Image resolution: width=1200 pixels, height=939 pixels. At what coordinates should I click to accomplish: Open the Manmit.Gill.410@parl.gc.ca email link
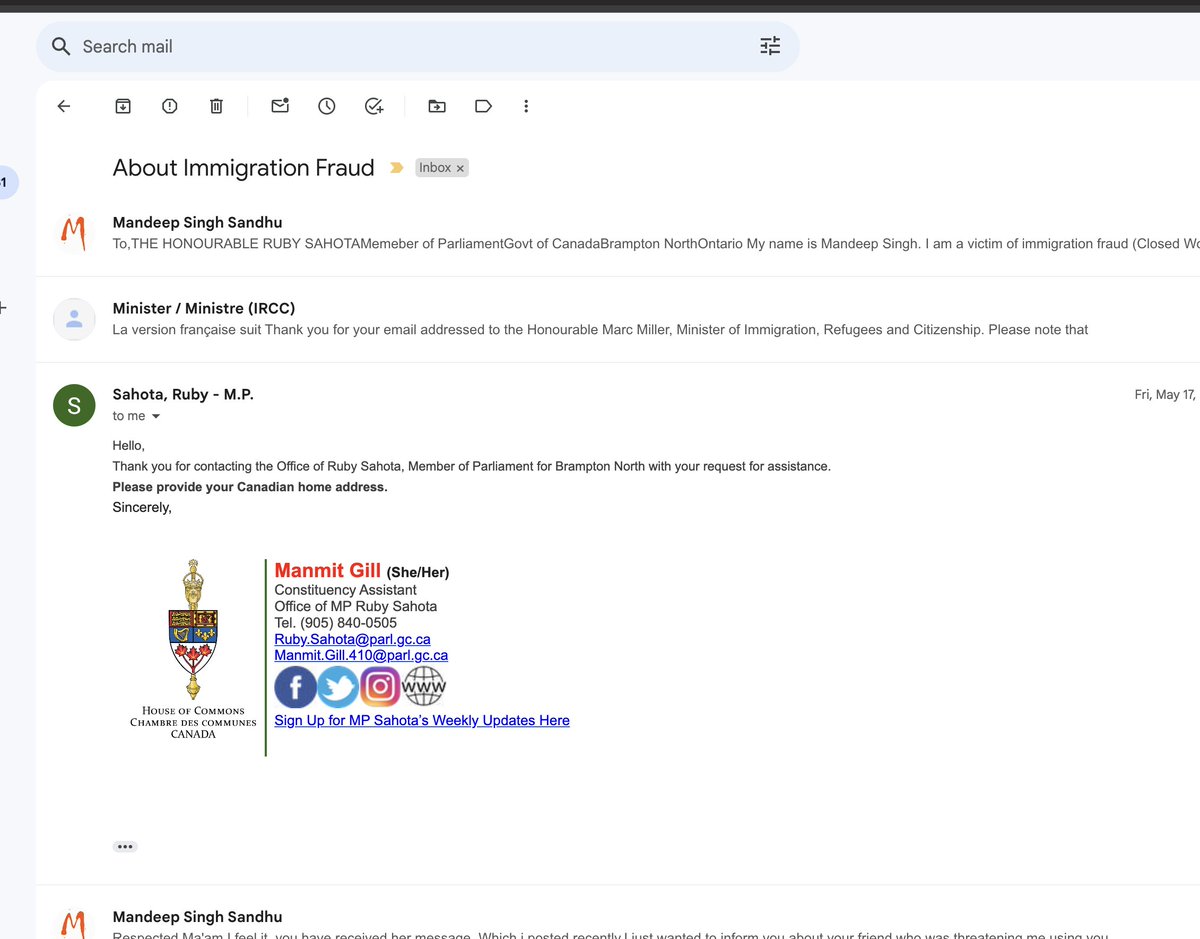pos(361,655)
